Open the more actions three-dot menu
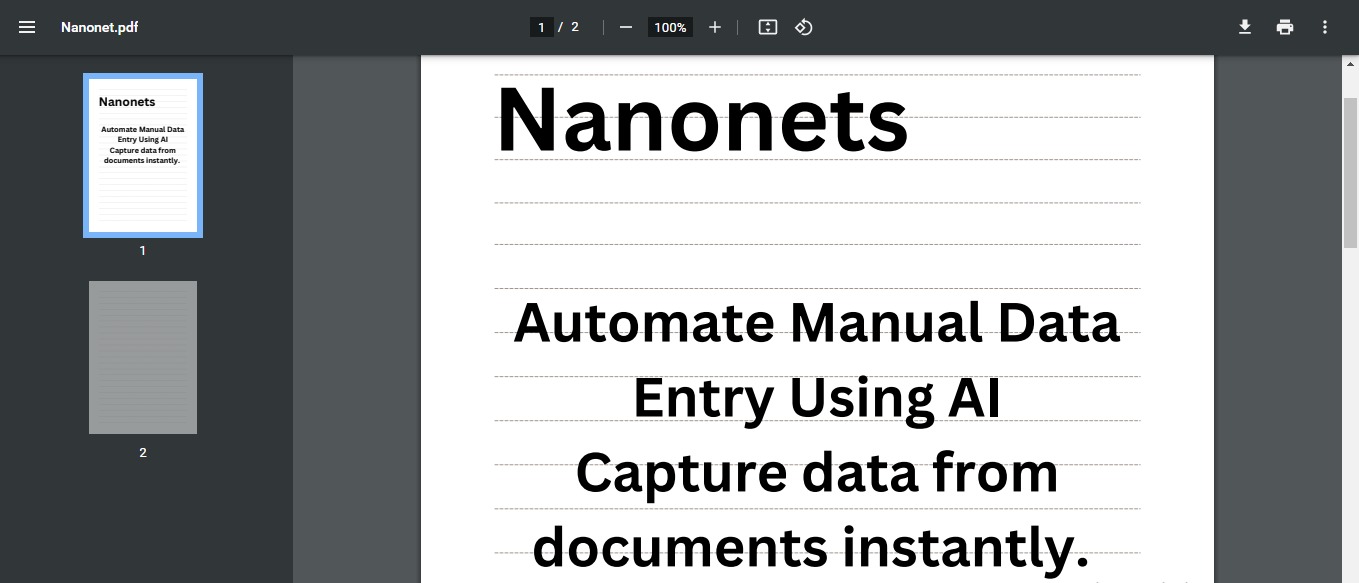 1325,27
